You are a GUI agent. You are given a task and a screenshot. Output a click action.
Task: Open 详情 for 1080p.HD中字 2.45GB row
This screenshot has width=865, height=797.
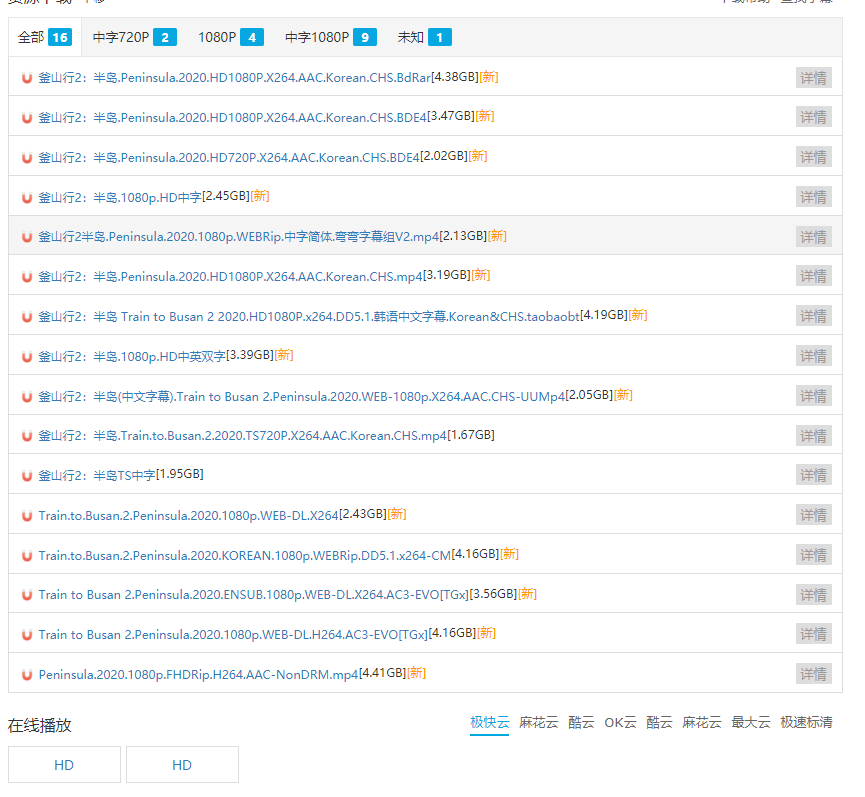tap(813, 197)
